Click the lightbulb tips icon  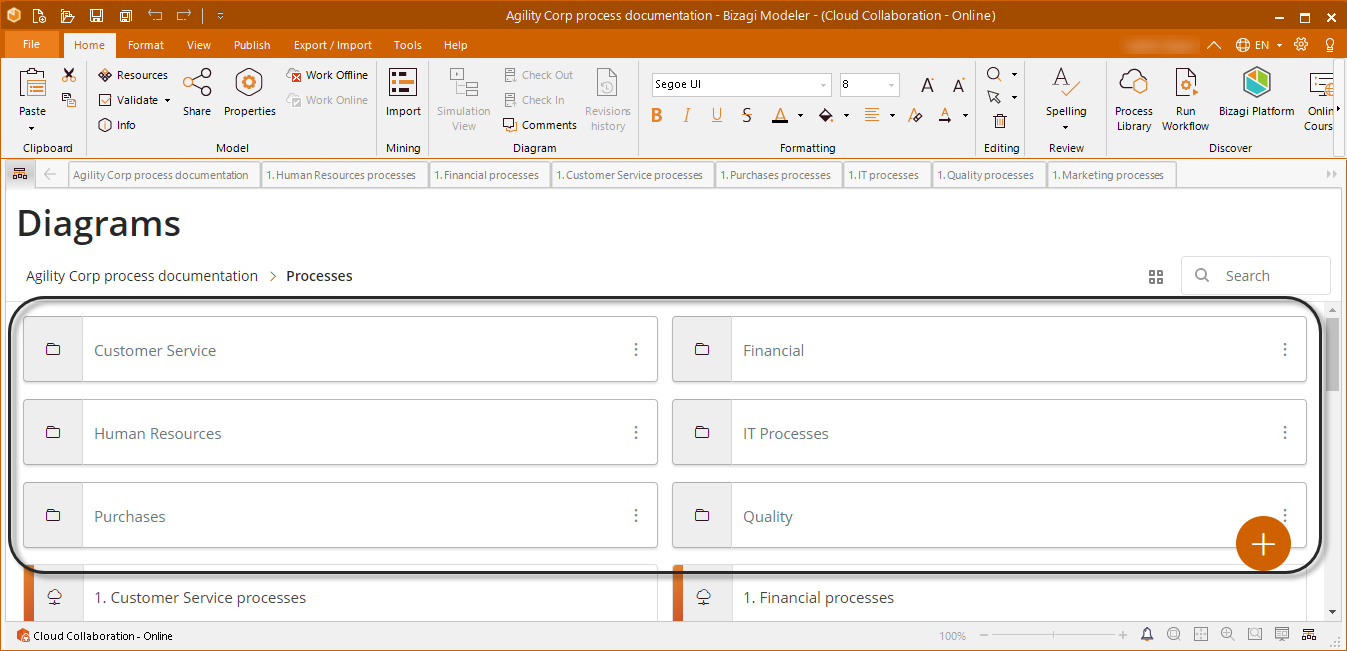coord(1330,45)
